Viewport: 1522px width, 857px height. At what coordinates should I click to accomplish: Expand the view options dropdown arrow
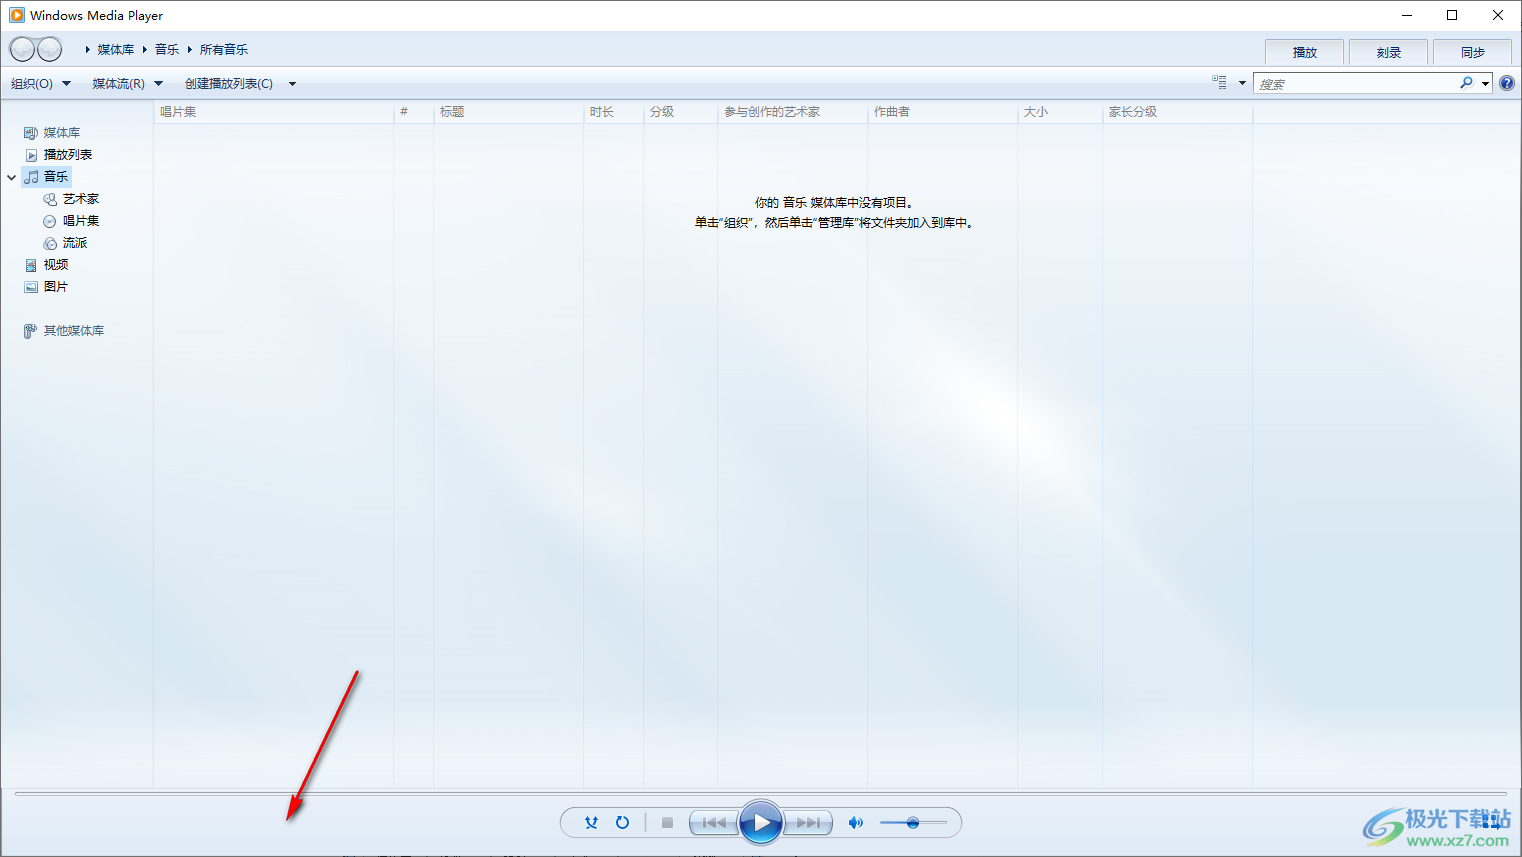click(x=1242, y=83)
